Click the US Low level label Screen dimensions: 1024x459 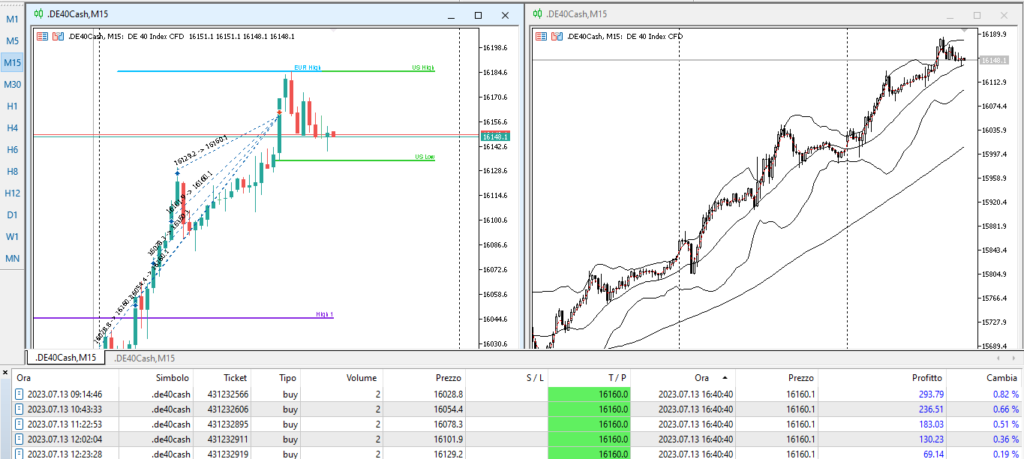424,157
